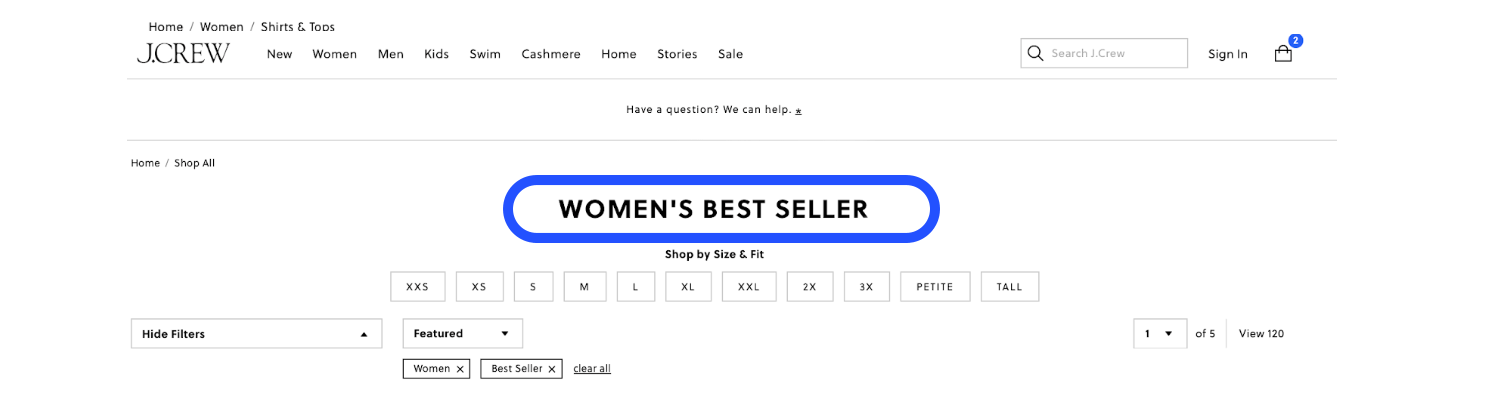The height and width of the screenshot is (407, 1489).
Task: Click clear all filters link
Action: (x=592, y=369)
